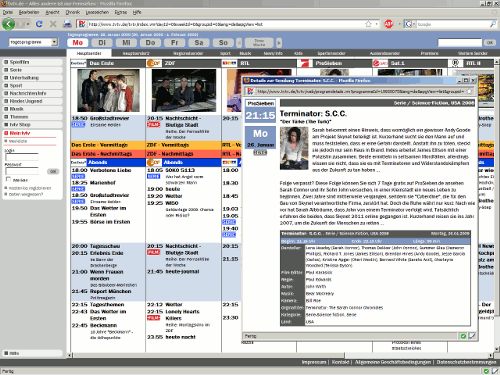Viewport: 500px width, 375px height.
Task: Go to previous week with left arrow
Action: pyautogui.click(x=239, y=43)
